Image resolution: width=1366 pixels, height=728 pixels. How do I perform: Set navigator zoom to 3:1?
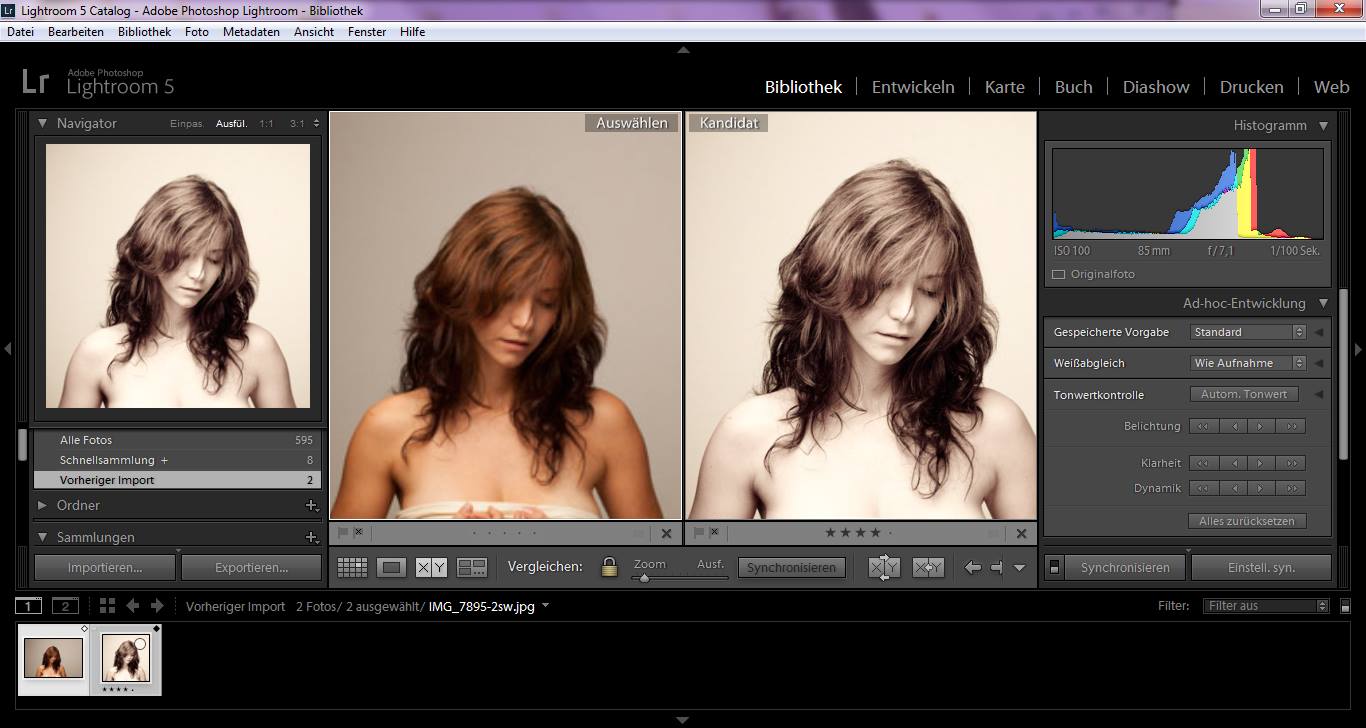(297, 124)
